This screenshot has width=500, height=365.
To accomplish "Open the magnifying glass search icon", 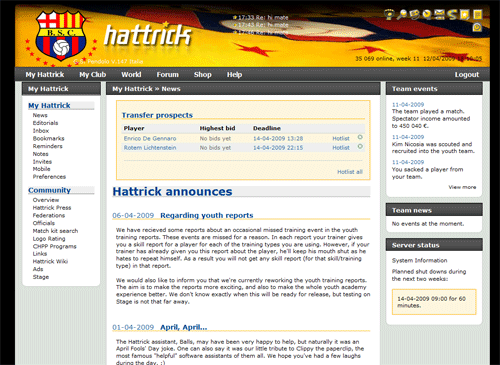I will coord(402,14).
